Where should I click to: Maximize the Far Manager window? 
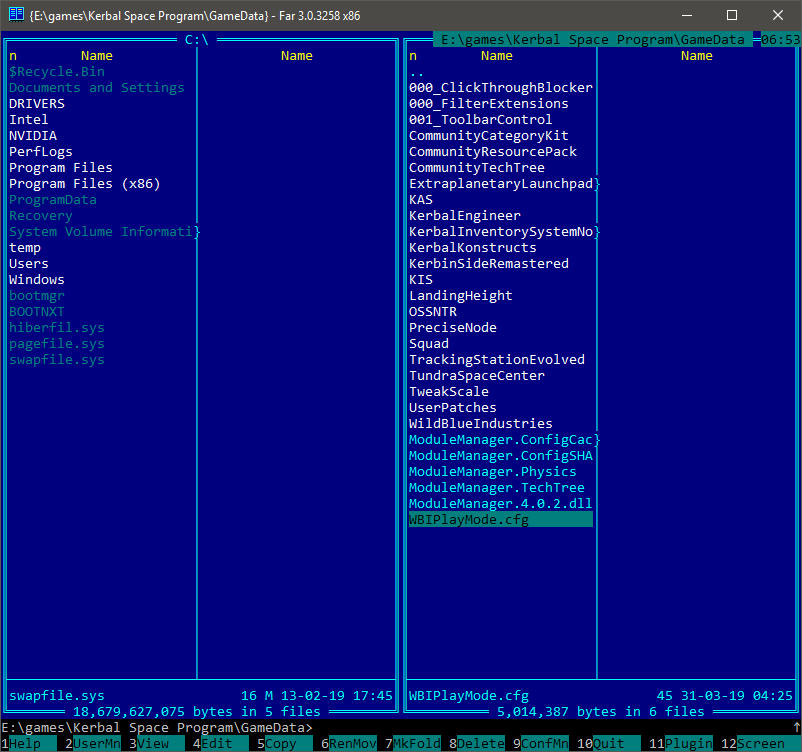click(732, 15)
